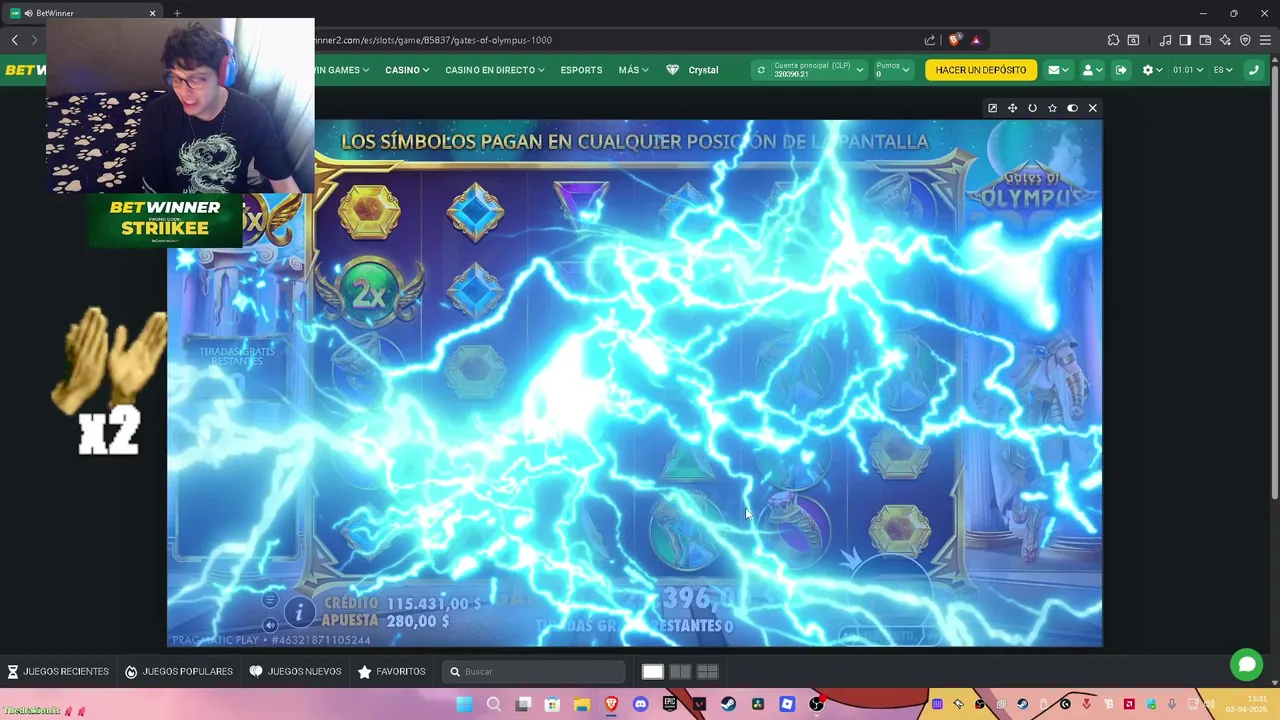
Task: Open the live chat bubble
Action: tap(1246, 664)
